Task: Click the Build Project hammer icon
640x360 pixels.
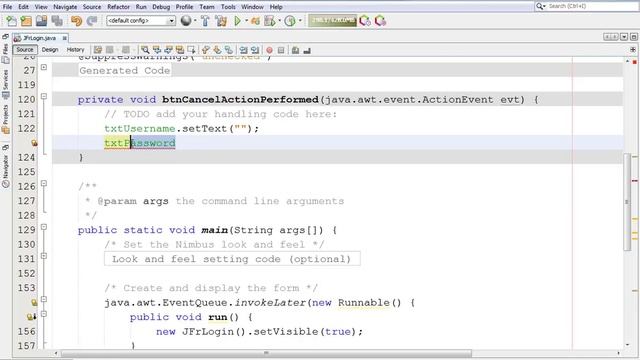Action: [x=205, y=20]
